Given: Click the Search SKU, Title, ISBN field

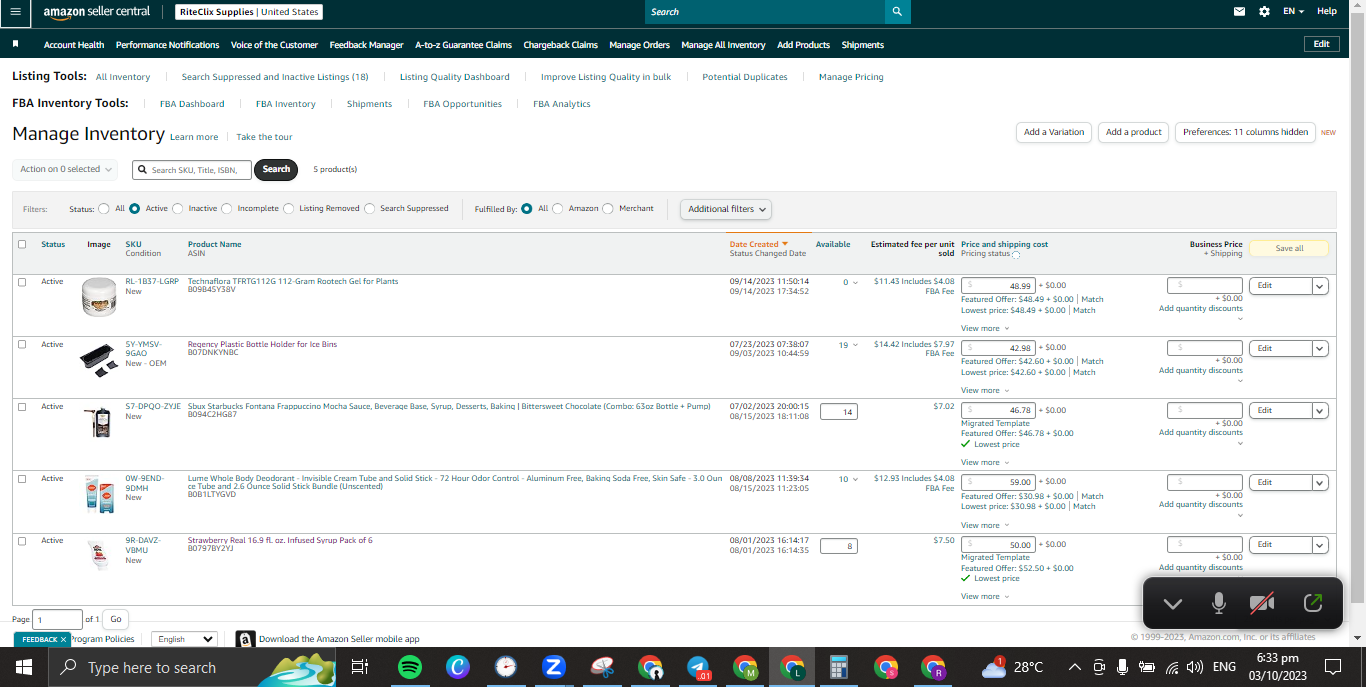Looking at the screenshot, I should pyautogui.click(x=192, y=170).
